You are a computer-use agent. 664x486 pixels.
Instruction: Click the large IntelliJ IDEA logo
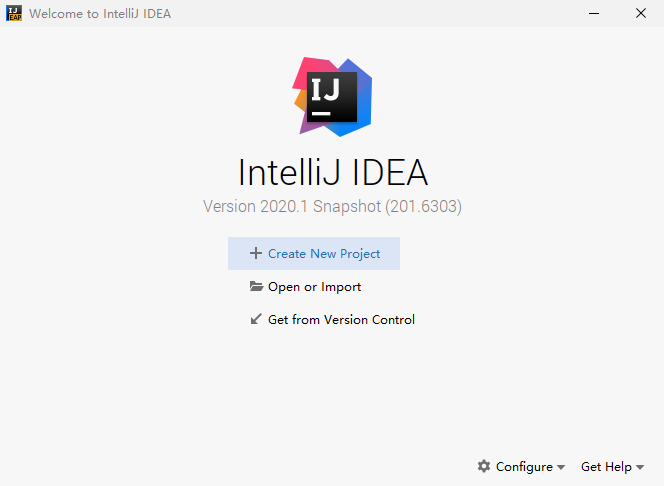(332, 96)
